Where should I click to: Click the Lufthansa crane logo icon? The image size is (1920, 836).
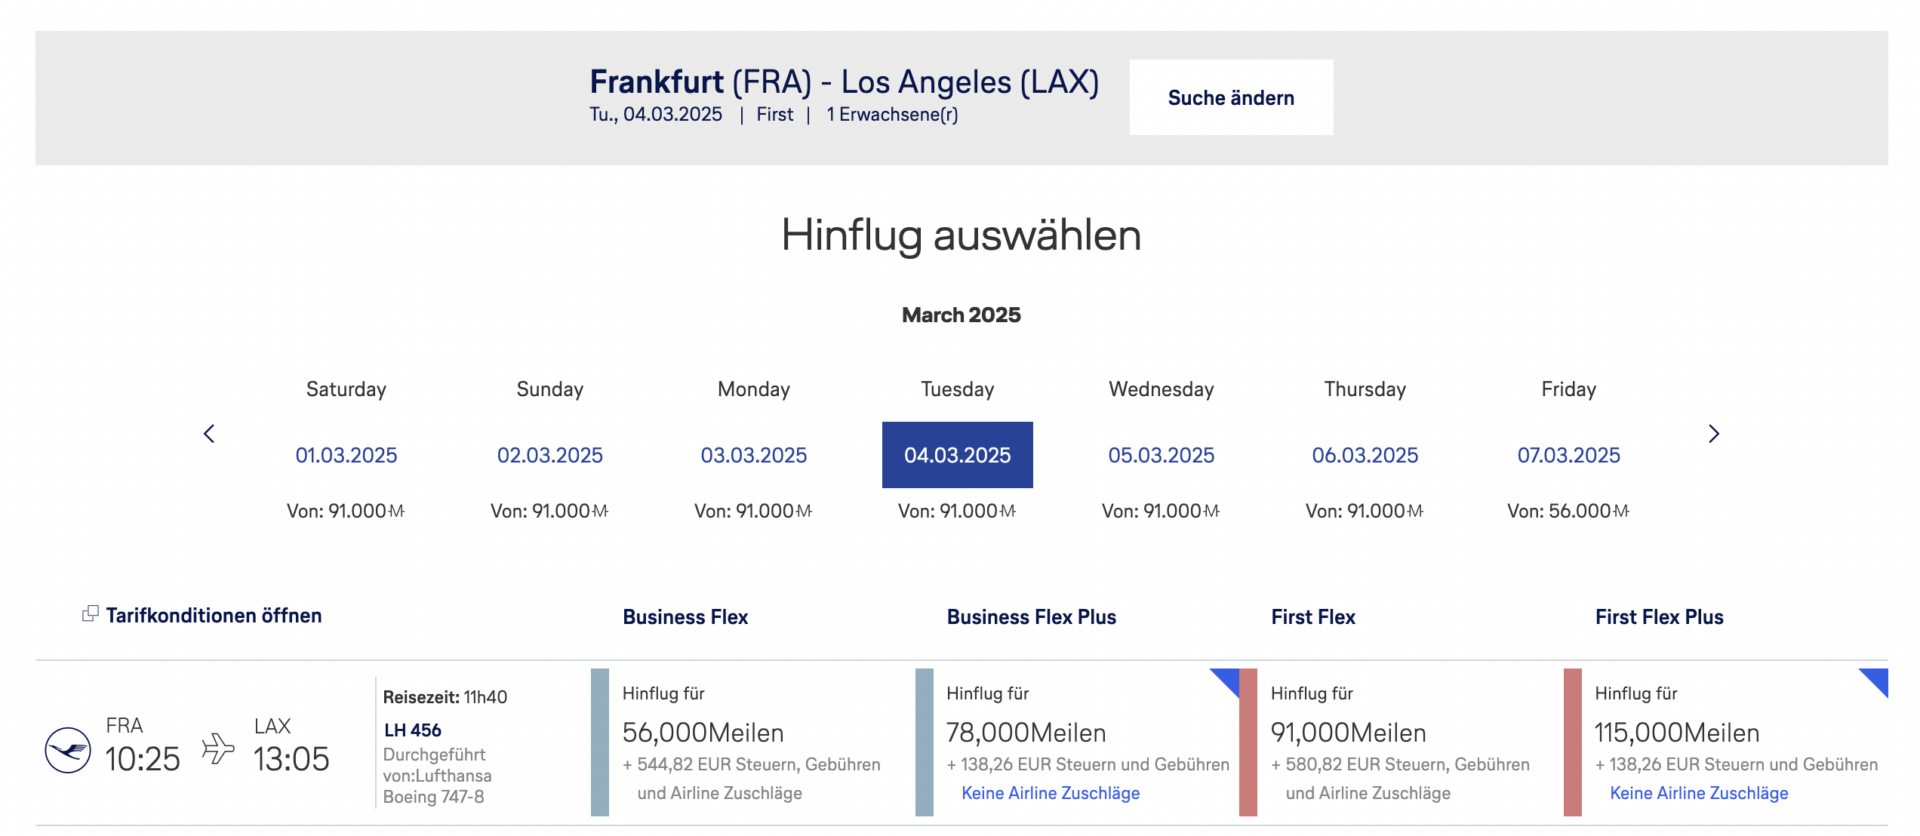[x=68, y=750]
